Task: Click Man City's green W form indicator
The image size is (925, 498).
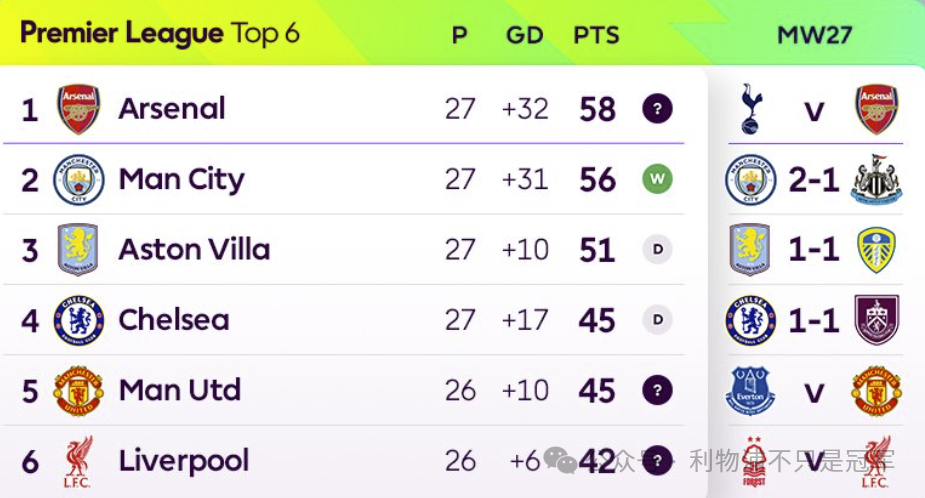Action: 657,180
